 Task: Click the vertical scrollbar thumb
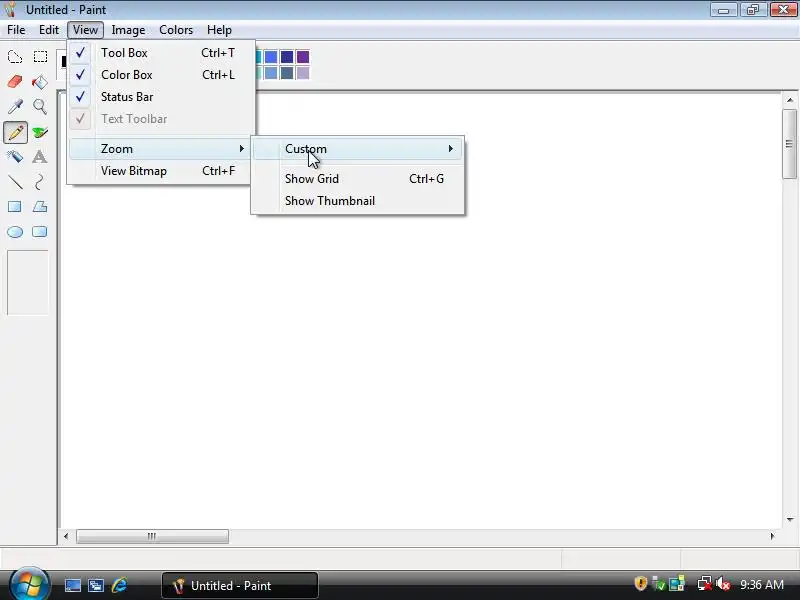coord(790,144)
